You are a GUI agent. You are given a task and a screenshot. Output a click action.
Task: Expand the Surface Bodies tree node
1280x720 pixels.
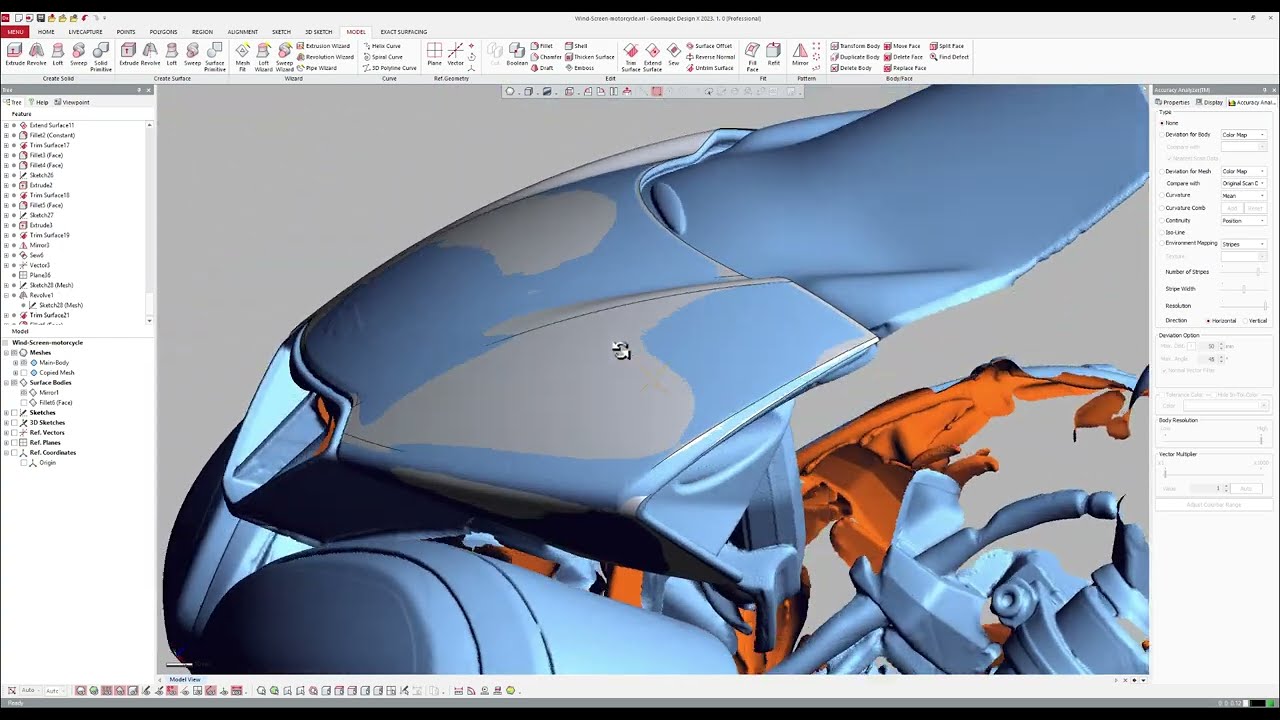(6, 382)
